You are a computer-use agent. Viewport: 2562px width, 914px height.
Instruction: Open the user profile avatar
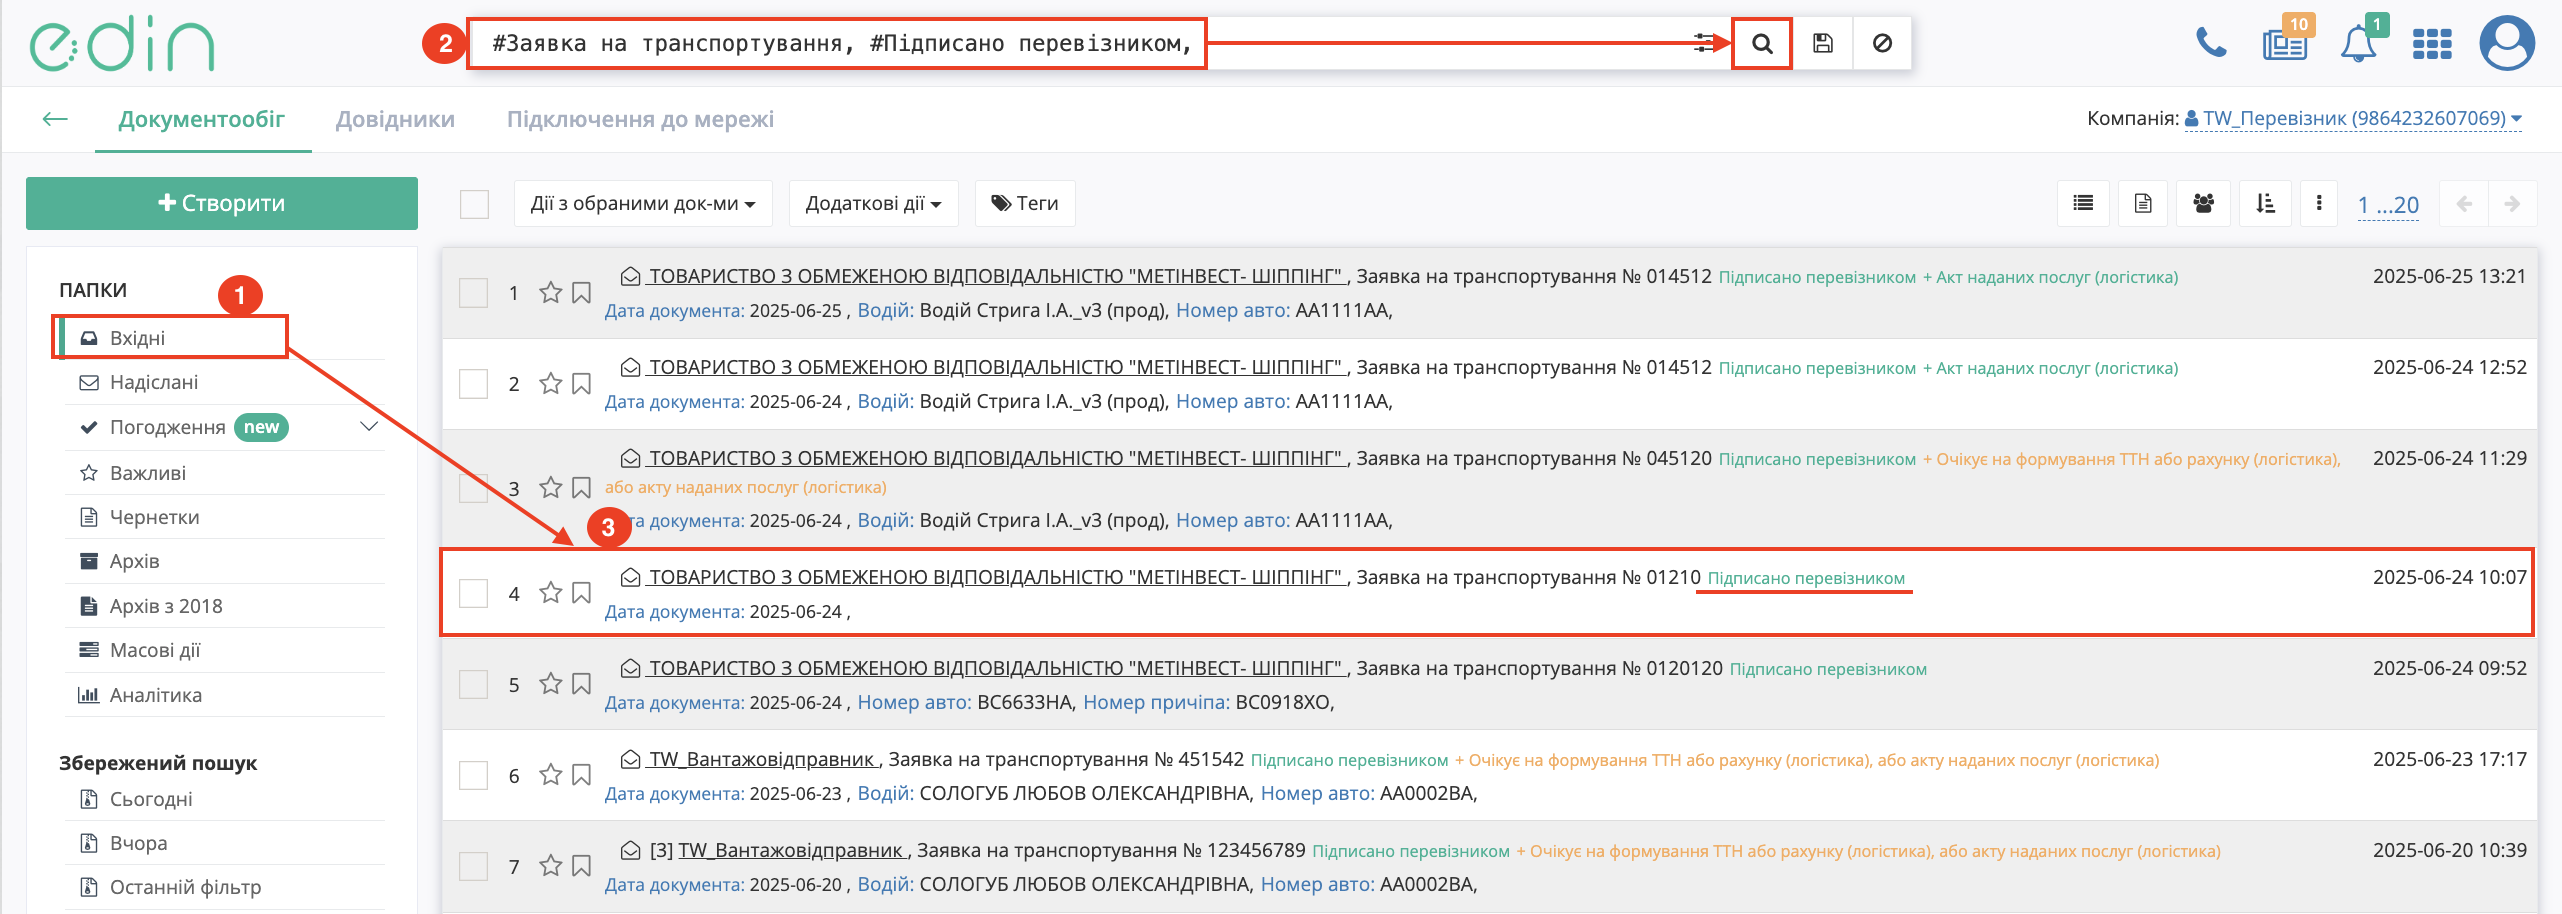(2507, 44)
